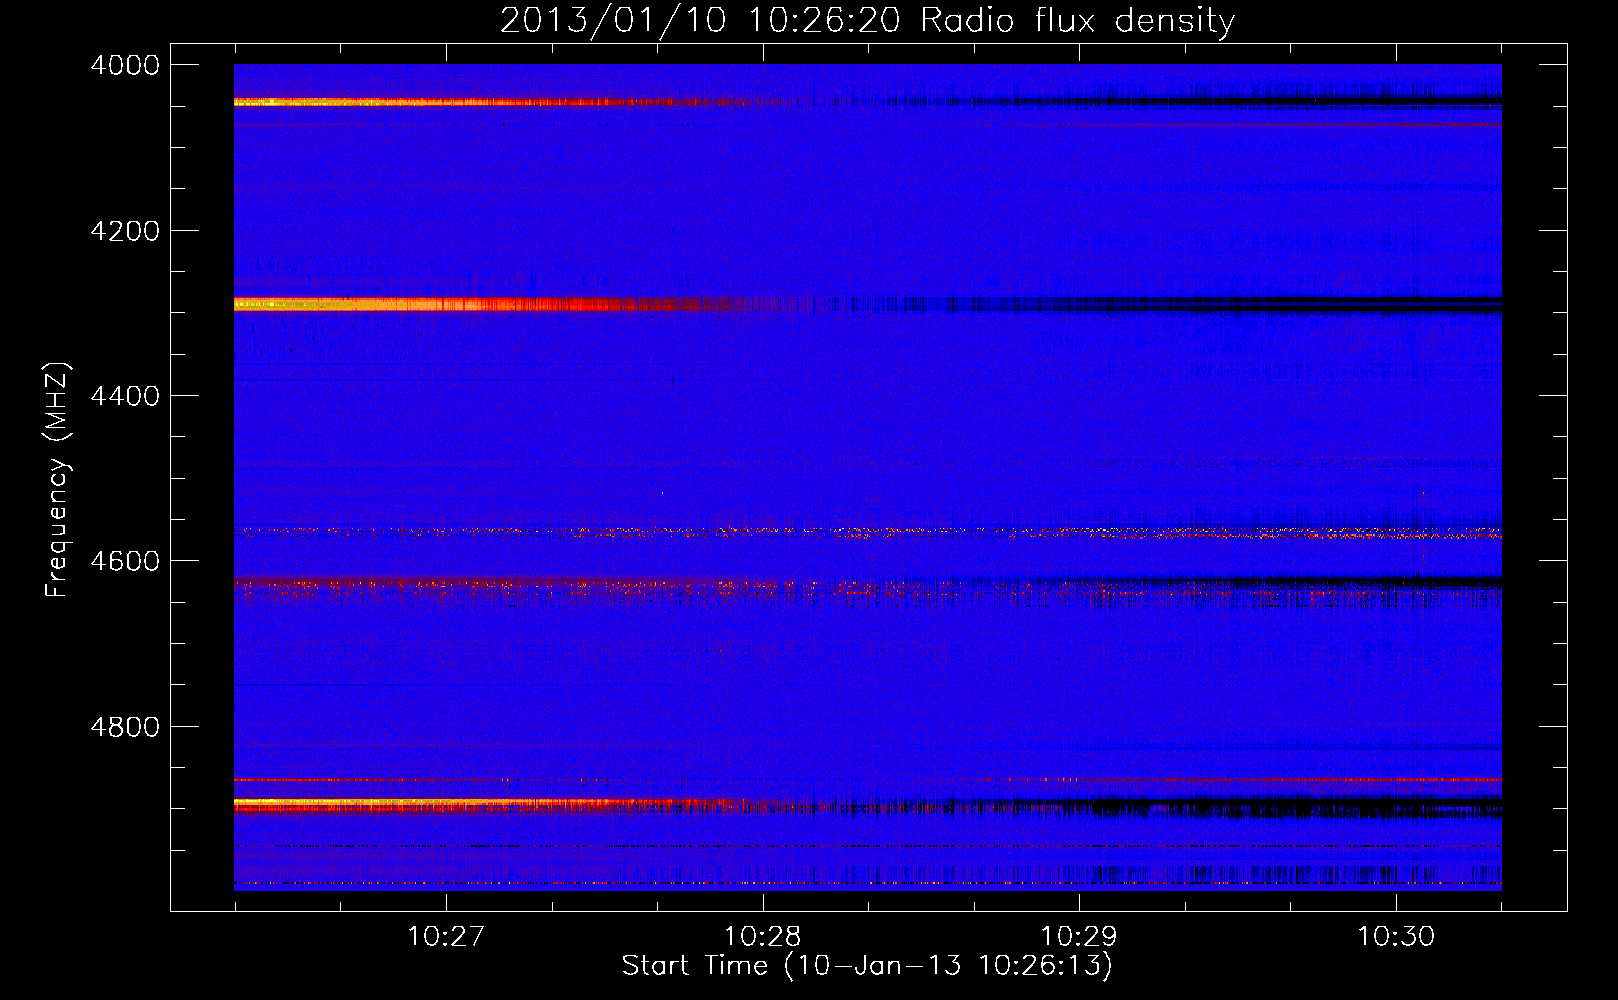1618x1000 pixels.
Task: Click the 4000 frequency tick label
Action: point(125,65)
